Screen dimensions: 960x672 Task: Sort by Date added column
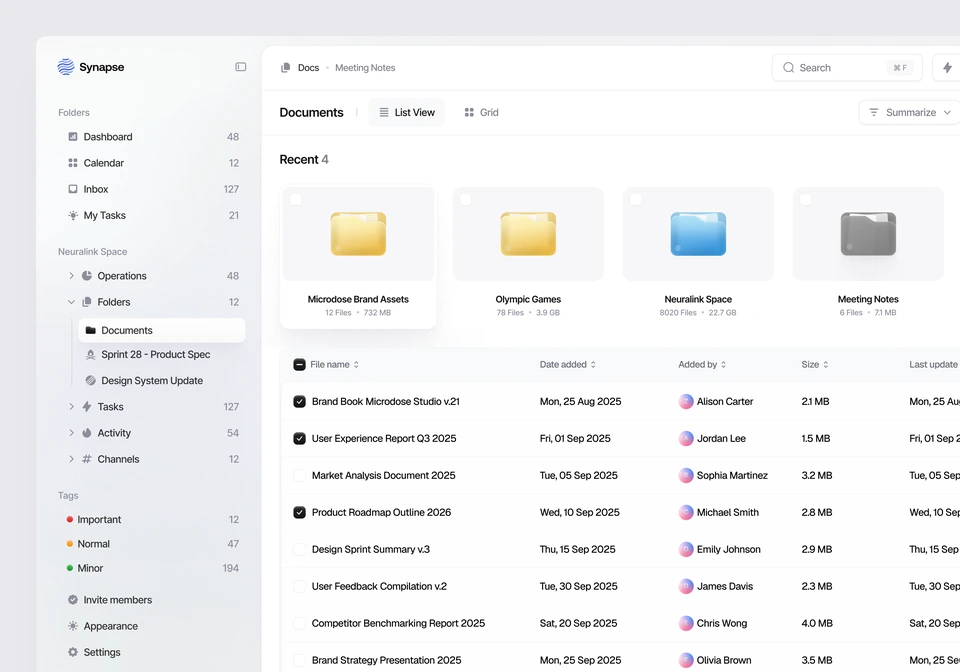(568, 365)
